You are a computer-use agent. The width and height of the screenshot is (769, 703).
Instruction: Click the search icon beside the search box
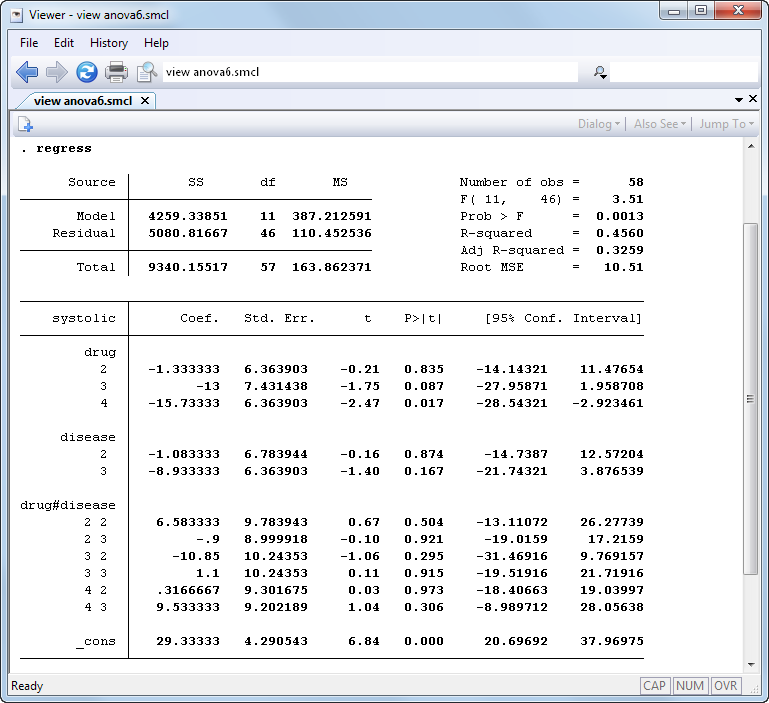point(600,72)
